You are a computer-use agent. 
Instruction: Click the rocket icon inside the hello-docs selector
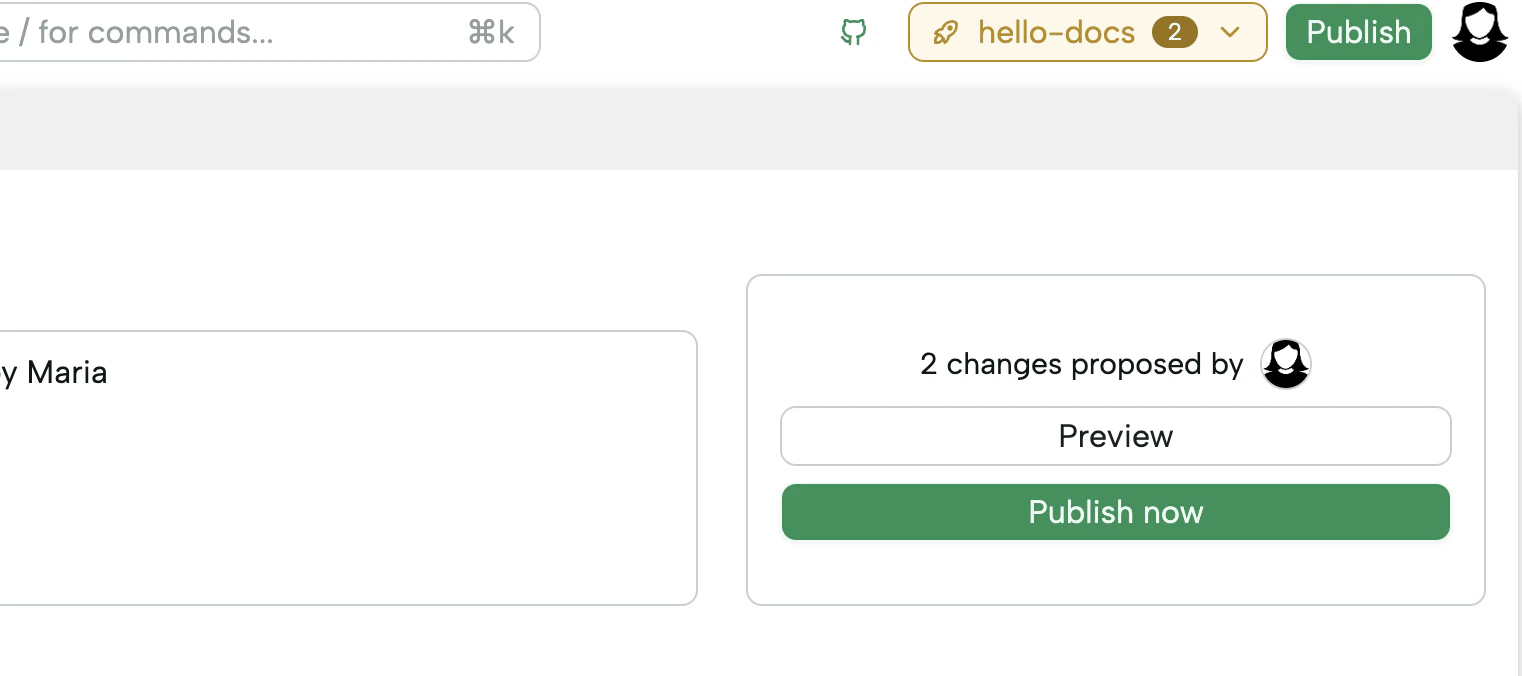click(944, 32)
